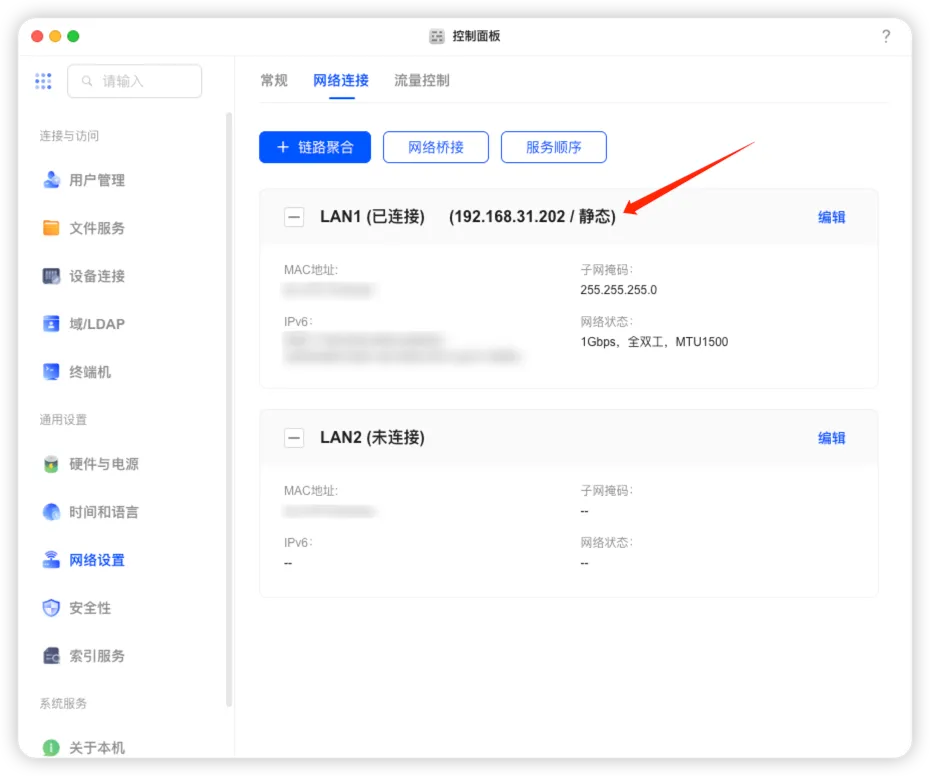Click the 链路聚合 button

tap(315, 147)
